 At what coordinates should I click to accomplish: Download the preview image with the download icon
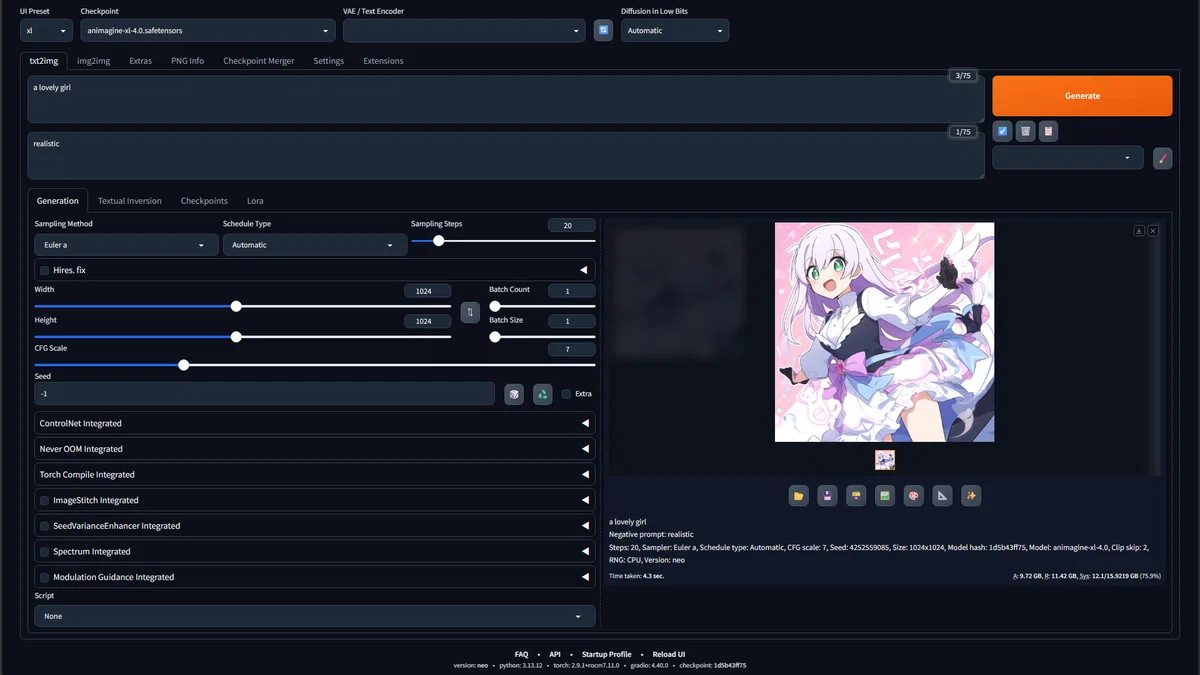tap(1139, 230)
